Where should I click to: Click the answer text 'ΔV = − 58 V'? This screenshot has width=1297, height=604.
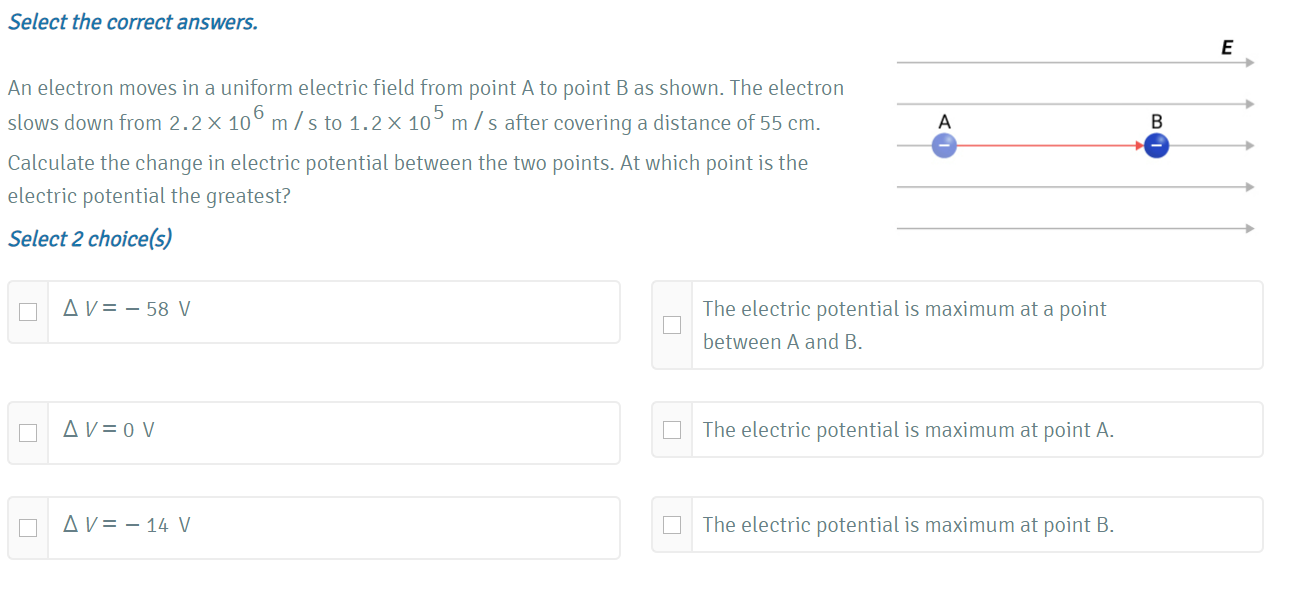click(127, 309)
